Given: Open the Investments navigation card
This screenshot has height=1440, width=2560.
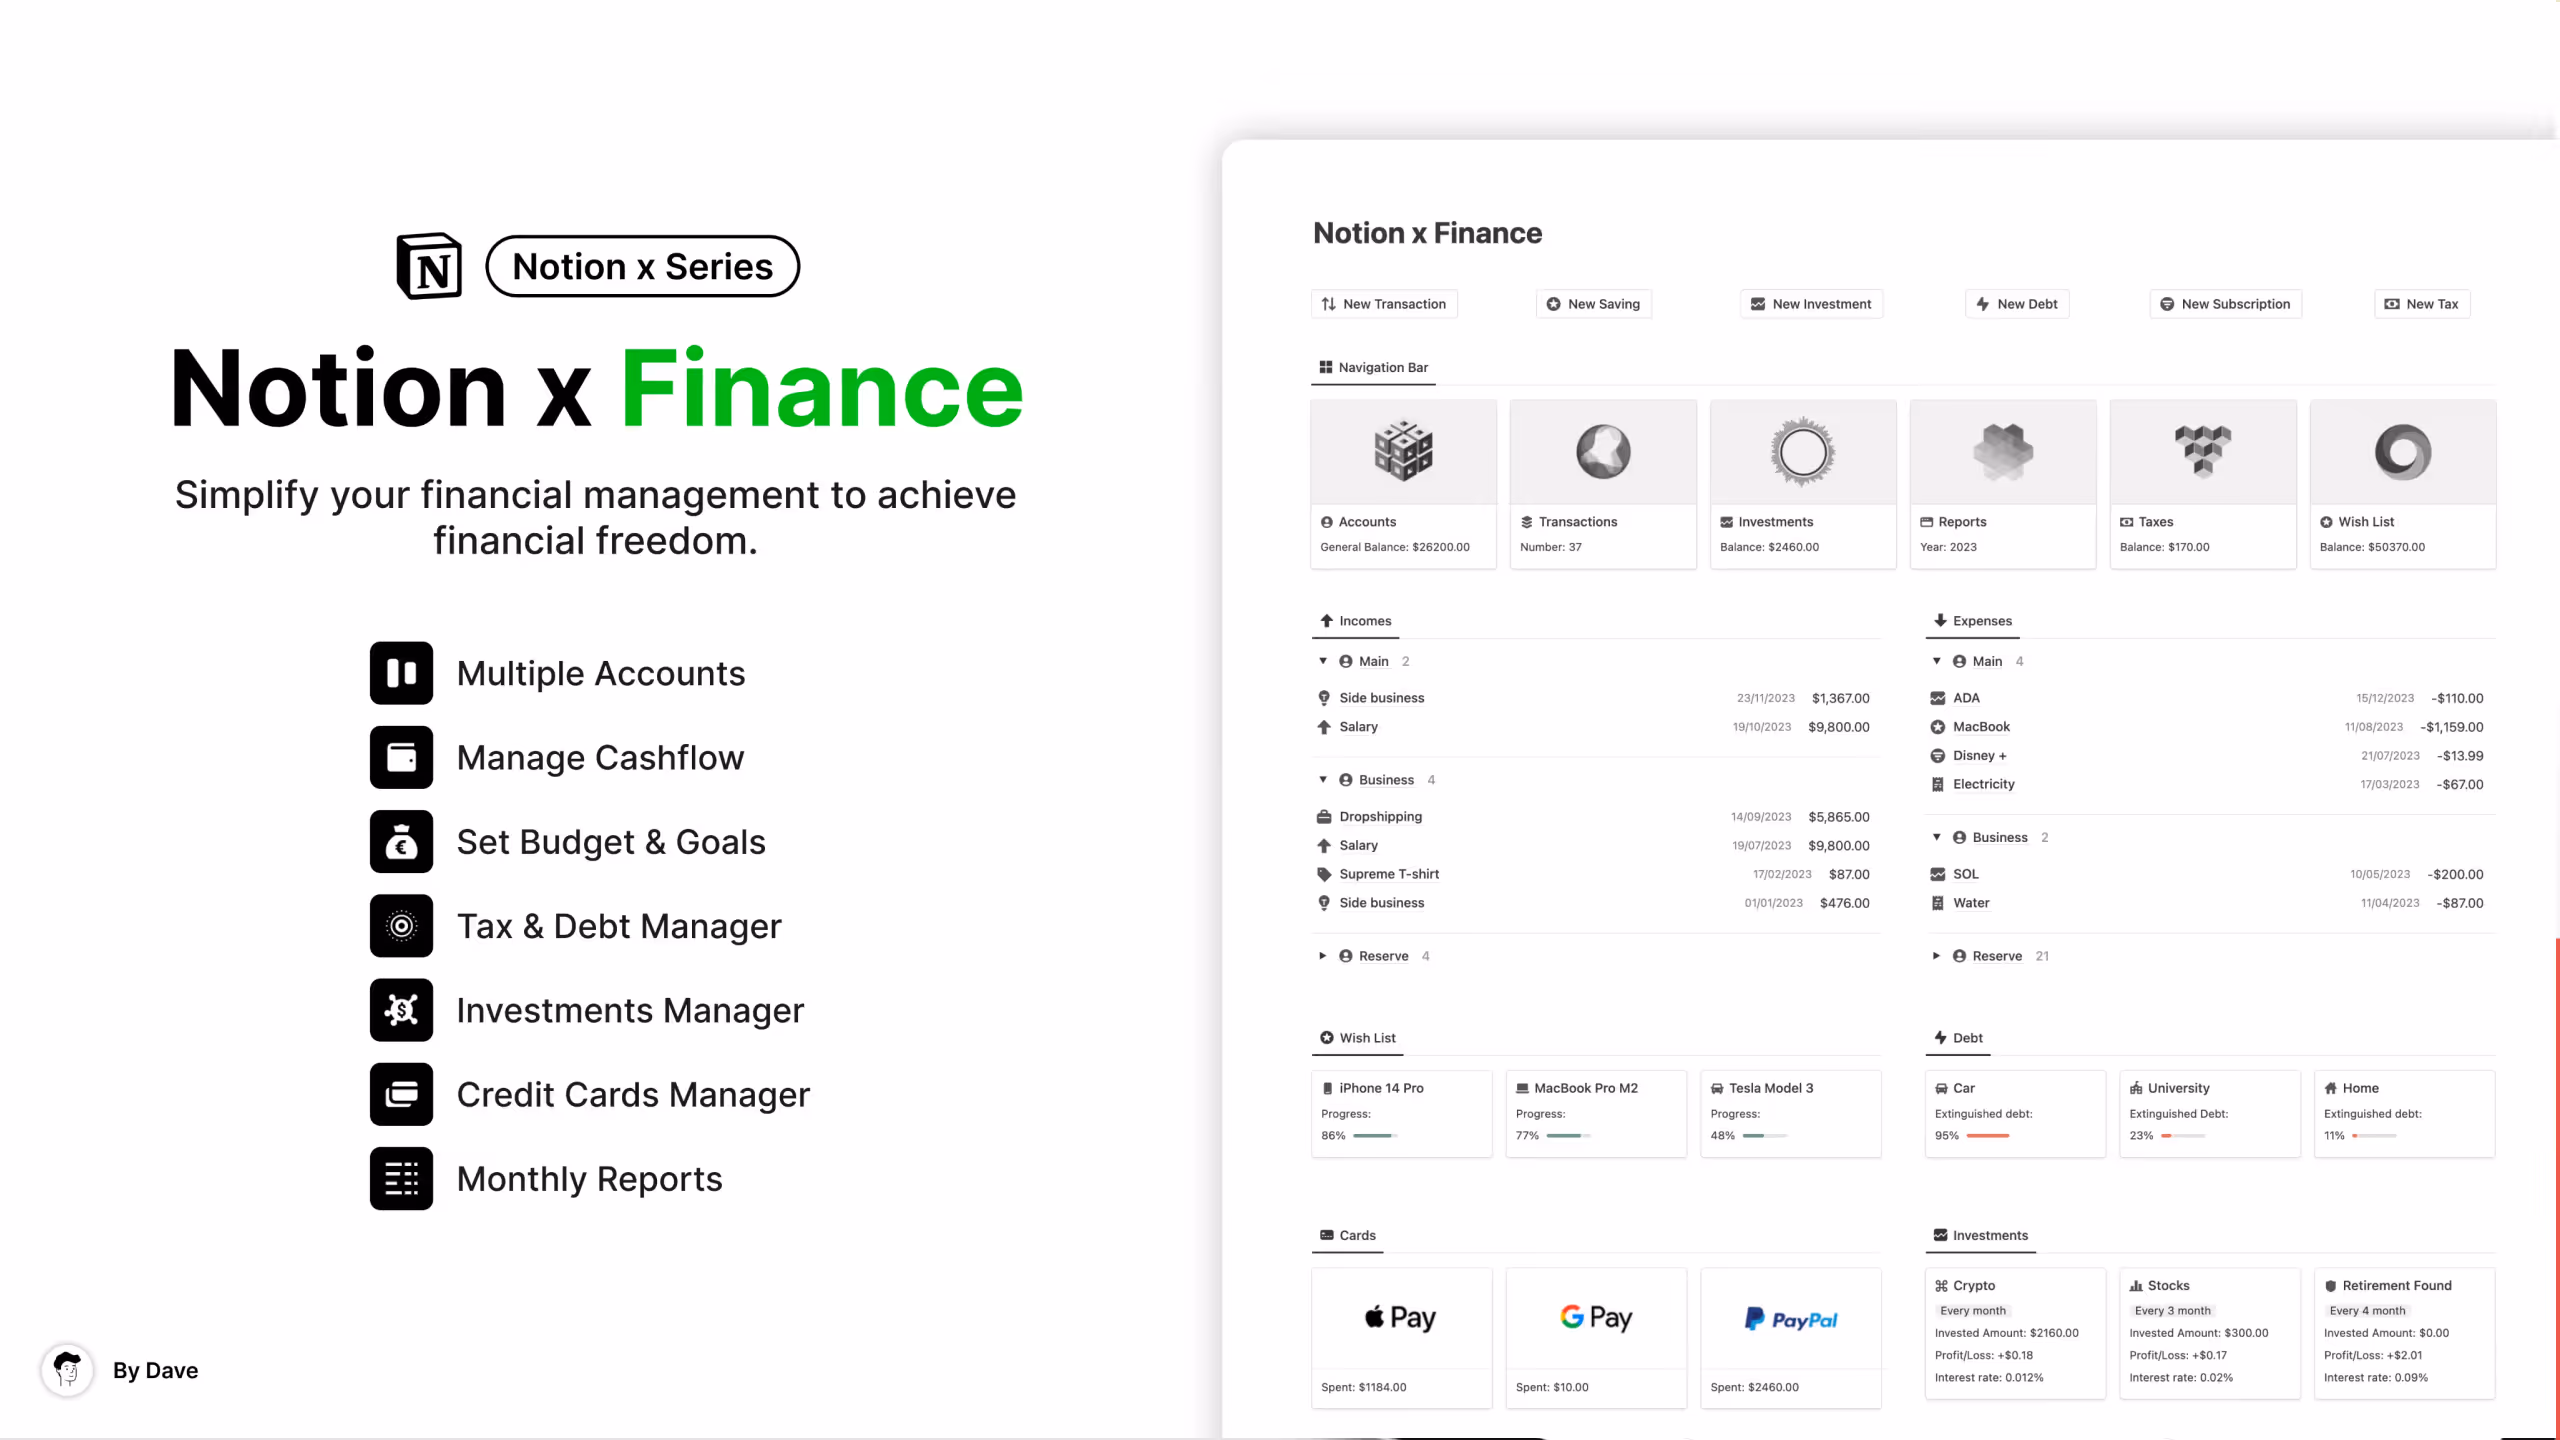Looking at the screenshot, I should point(1803,484).
